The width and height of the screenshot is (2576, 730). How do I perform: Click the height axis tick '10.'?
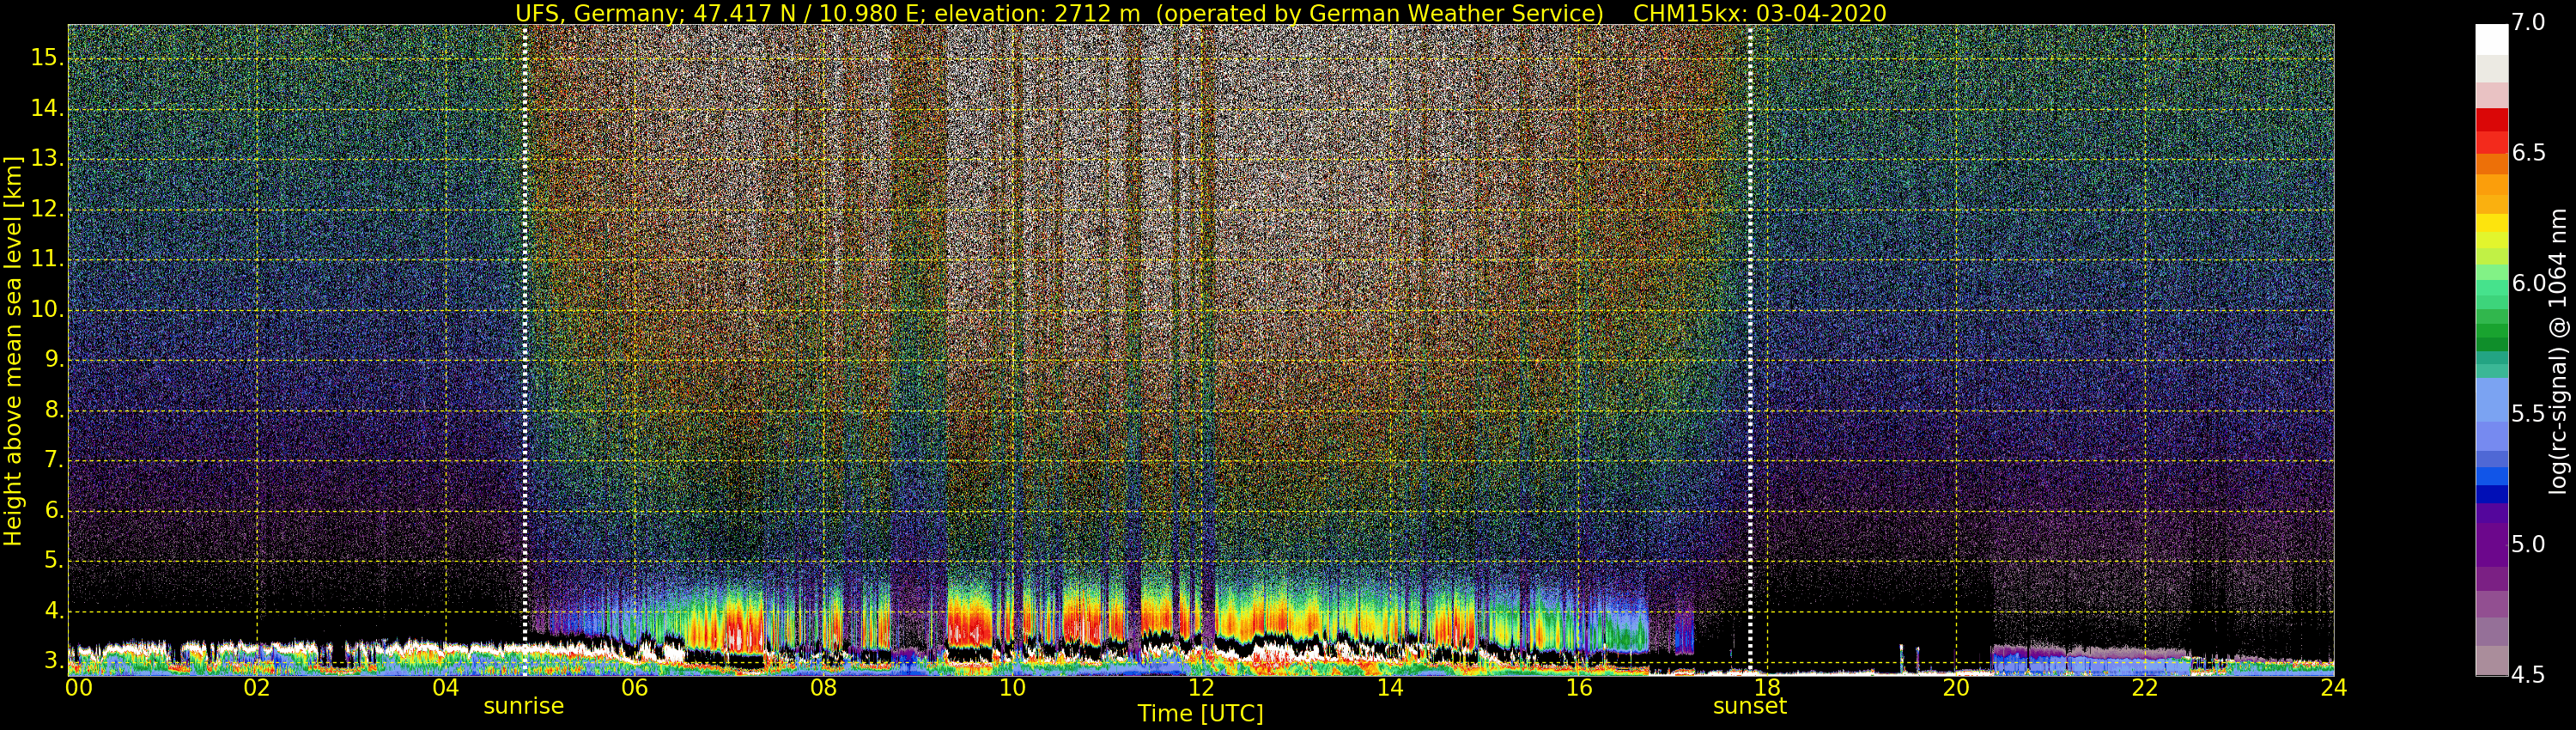[47, 310]
